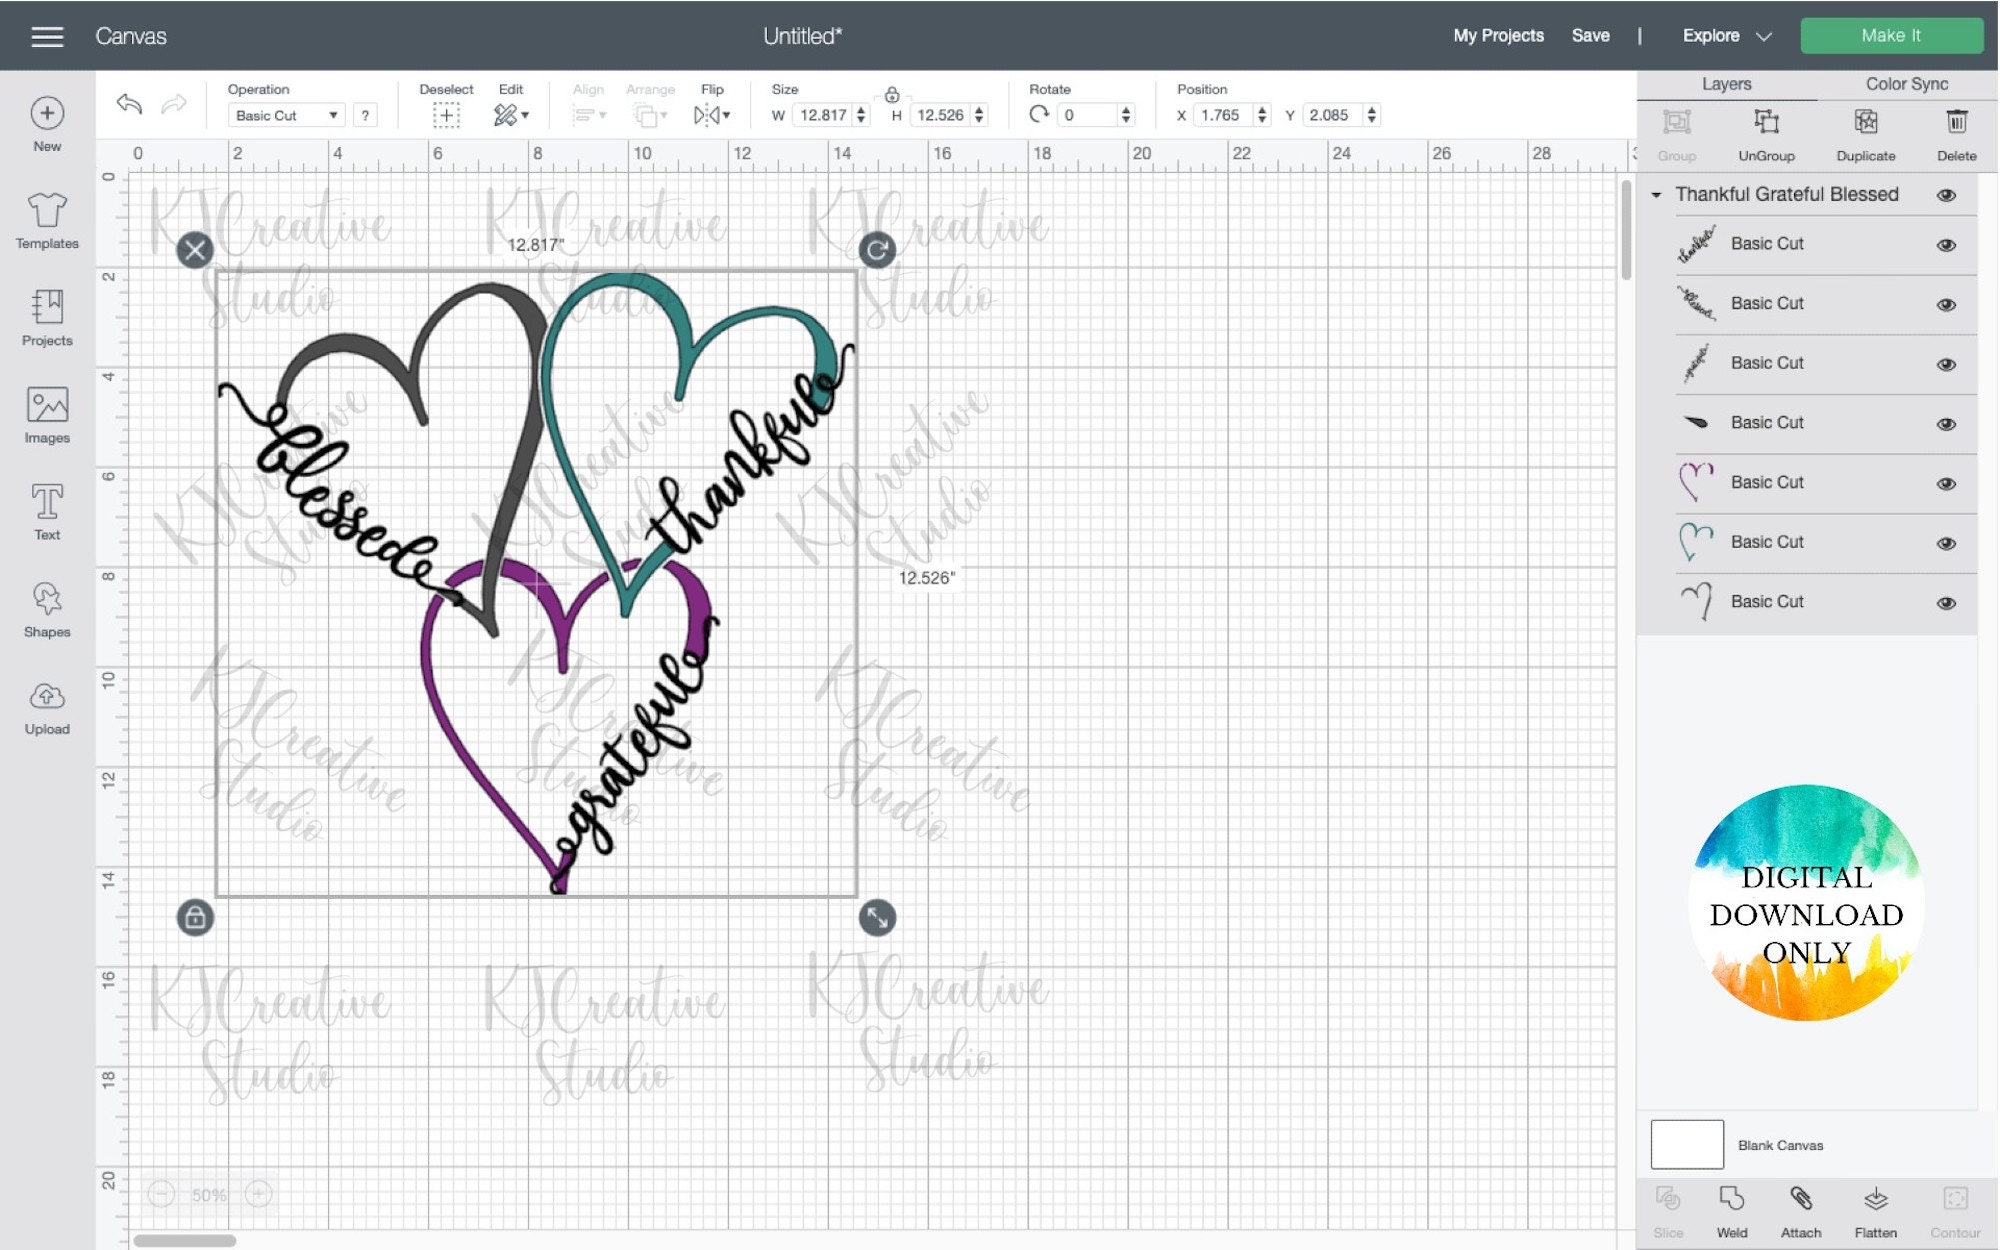The height and width of the screenshot is (1250, 2000).
Task: Click the Make It button
Action: coord(1892,35)
